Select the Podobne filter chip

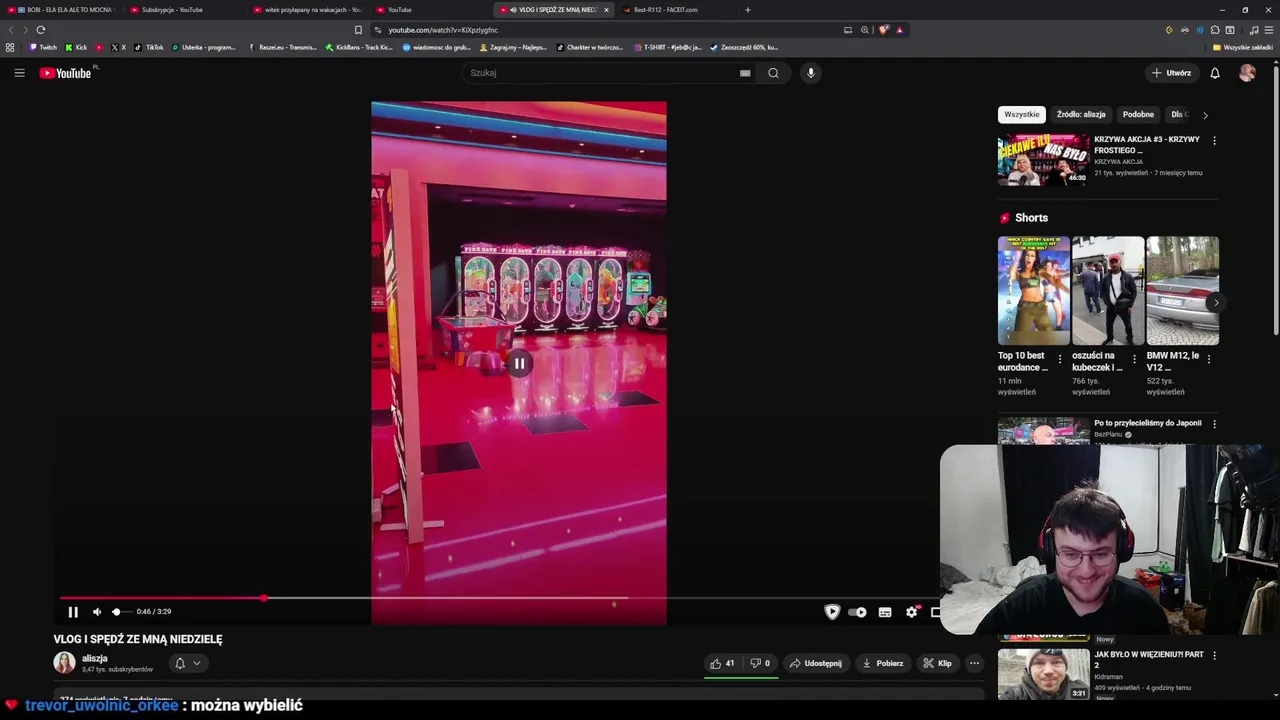pos(1138,115)
